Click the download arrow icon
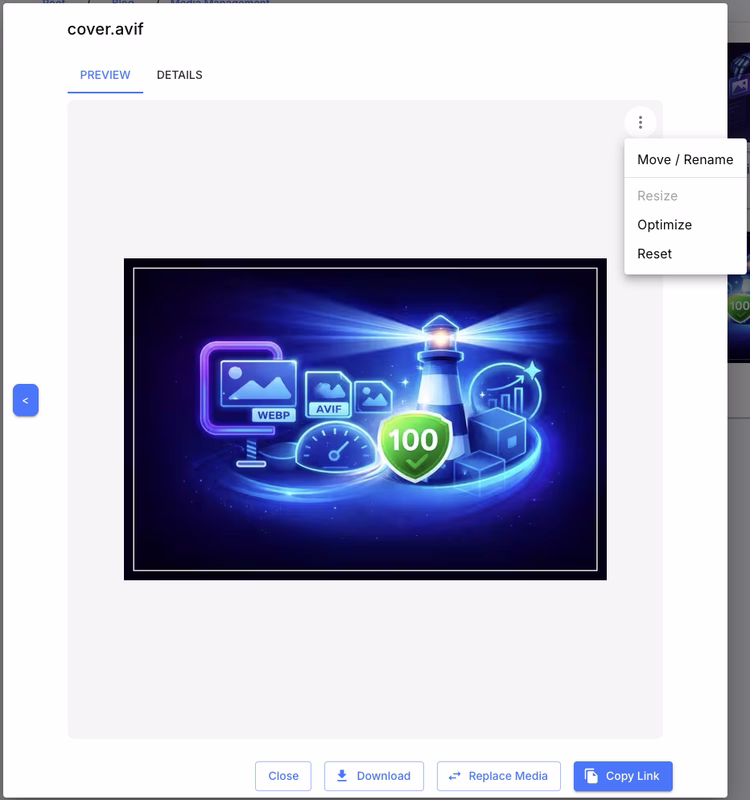 (x=342, y=776)
